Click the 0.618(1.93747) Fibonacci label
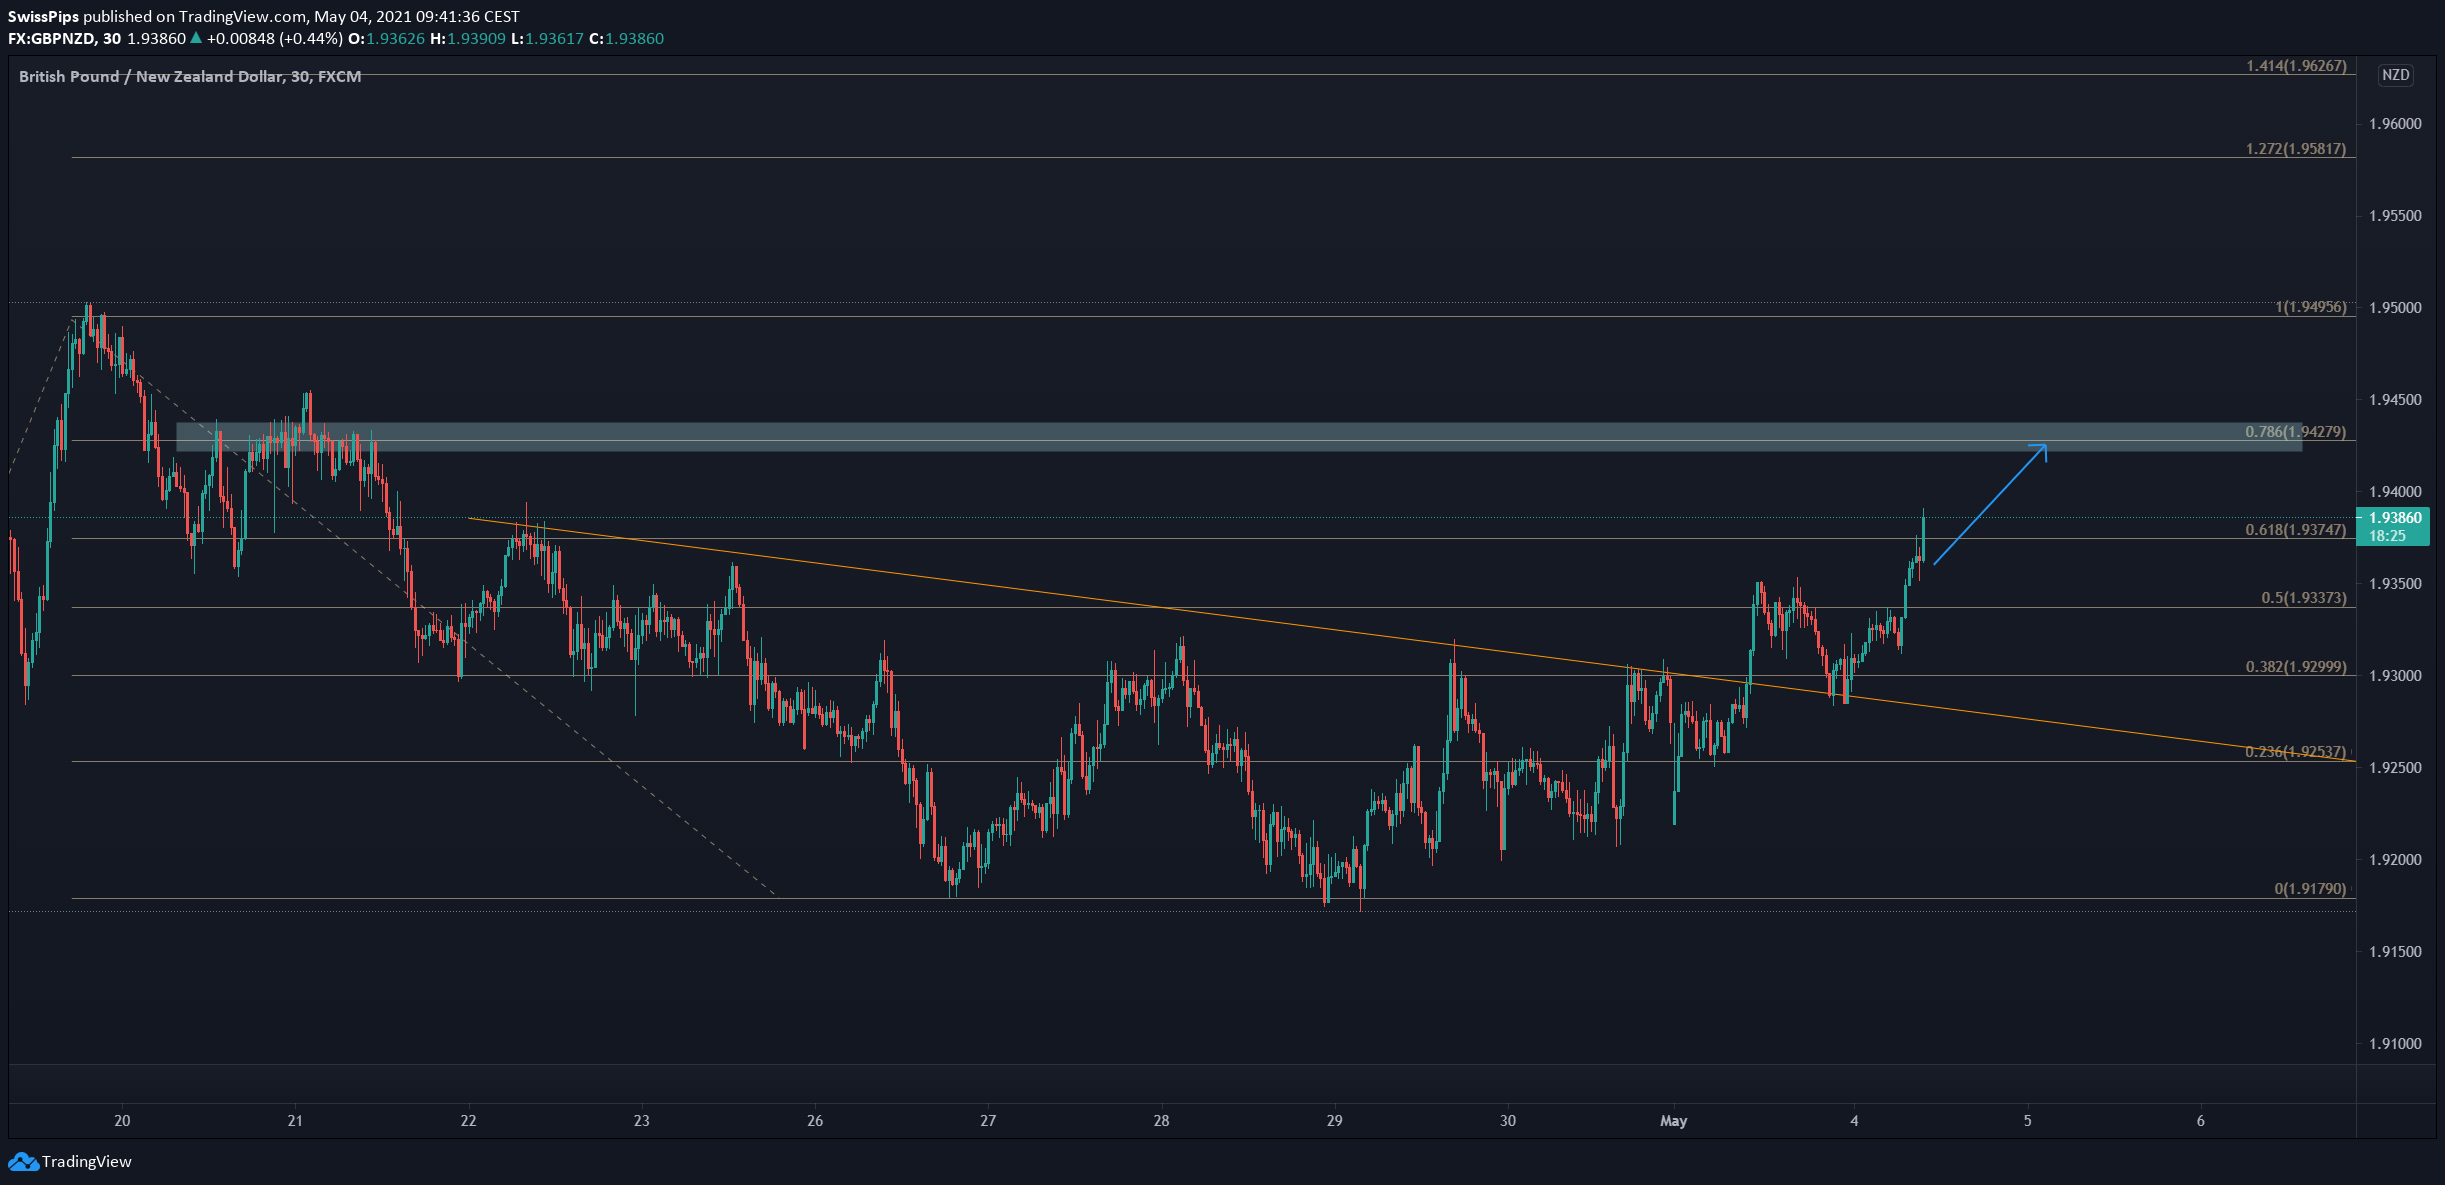Image resolution: width=2445 pixels, height=1185 pixels. [2296, 530]
